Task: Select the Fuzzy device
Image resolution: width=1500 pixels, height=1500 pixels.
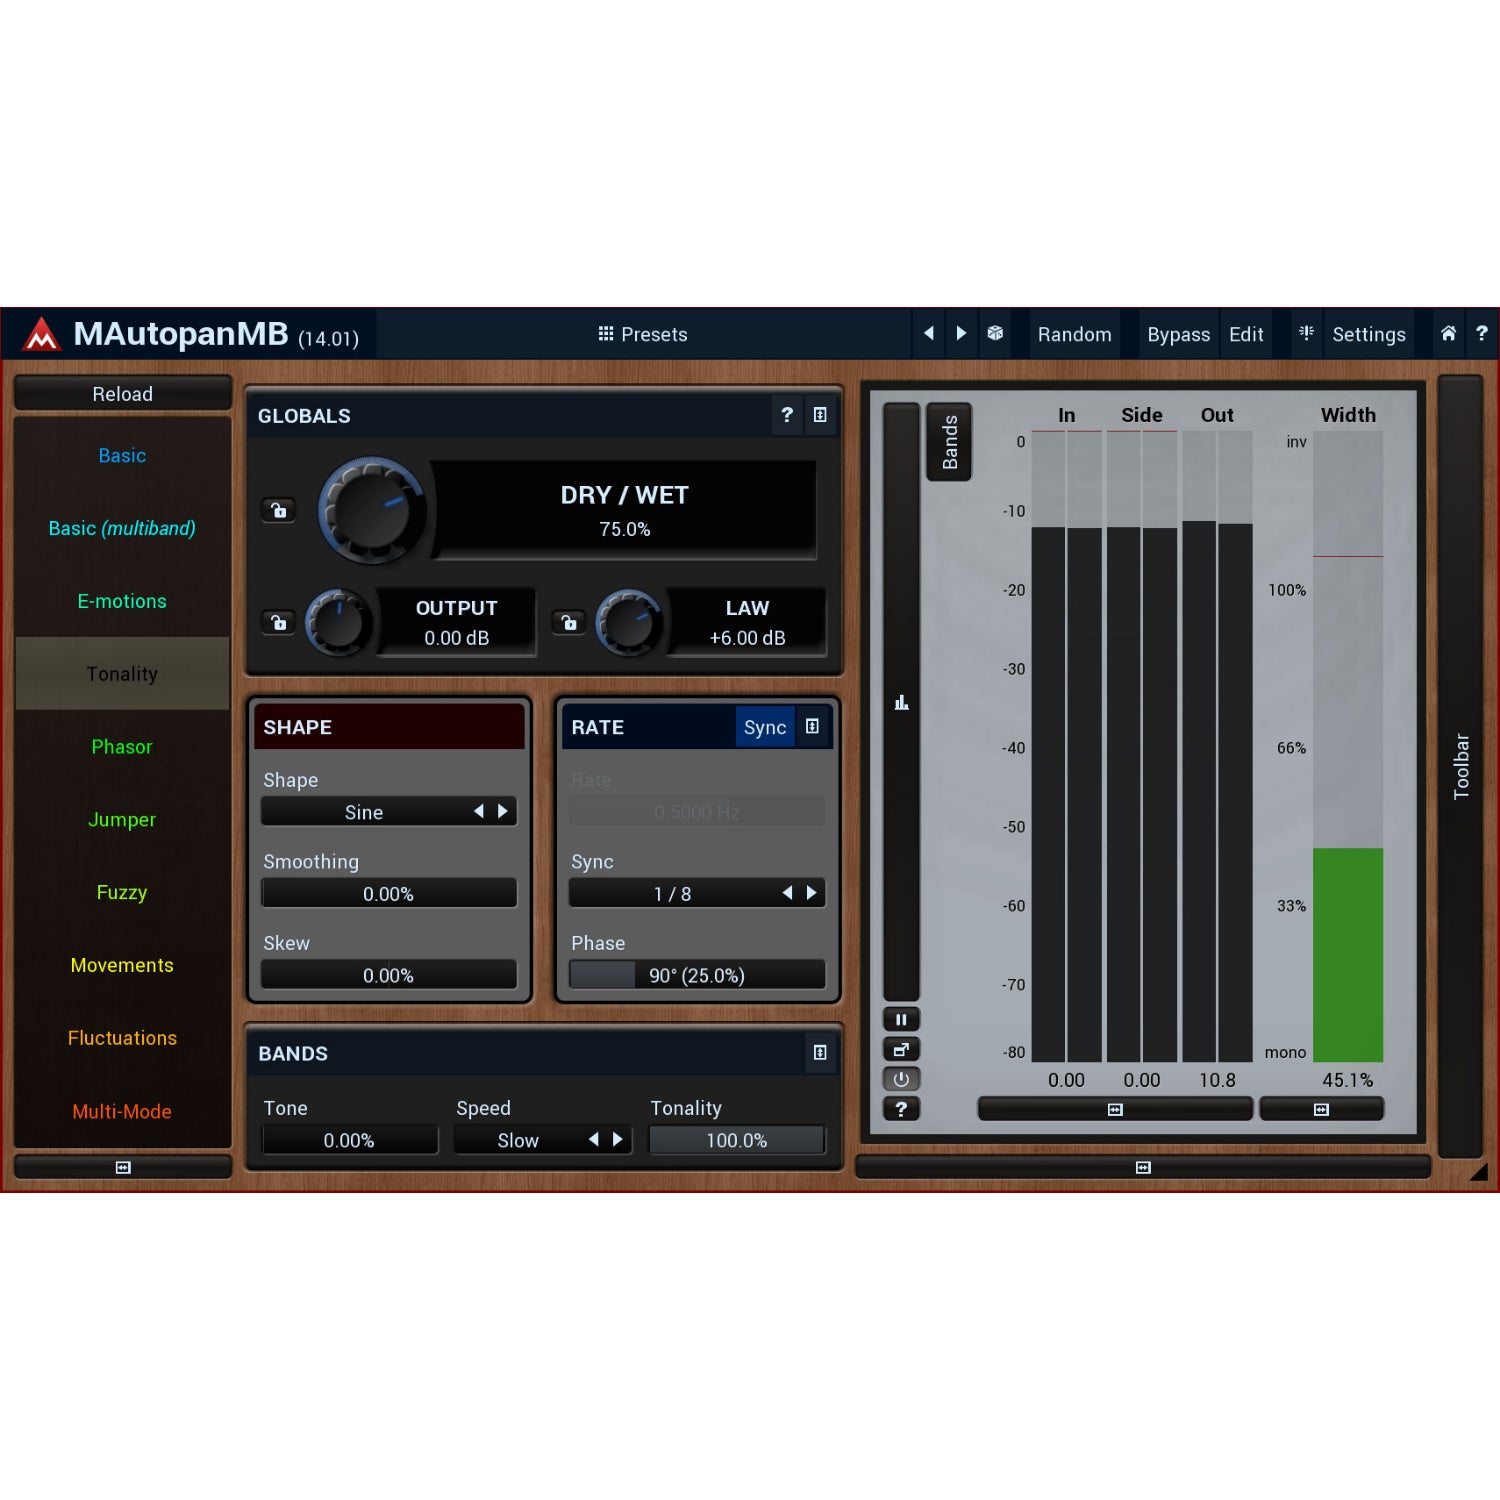Action: coord(122,892)
